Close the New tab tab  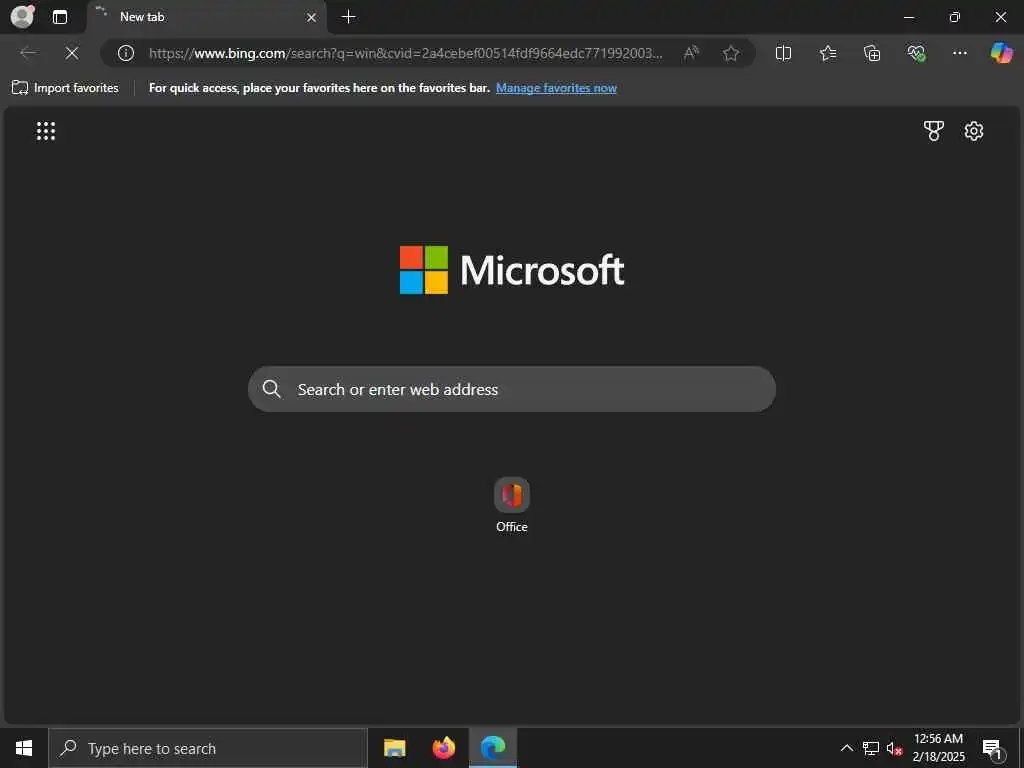tap(312, 18)
